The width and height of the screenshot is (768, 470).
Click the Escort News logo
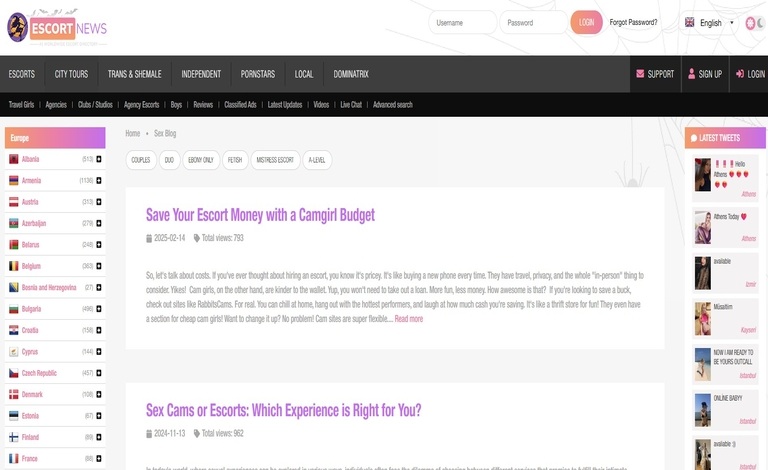pos(57,27)
